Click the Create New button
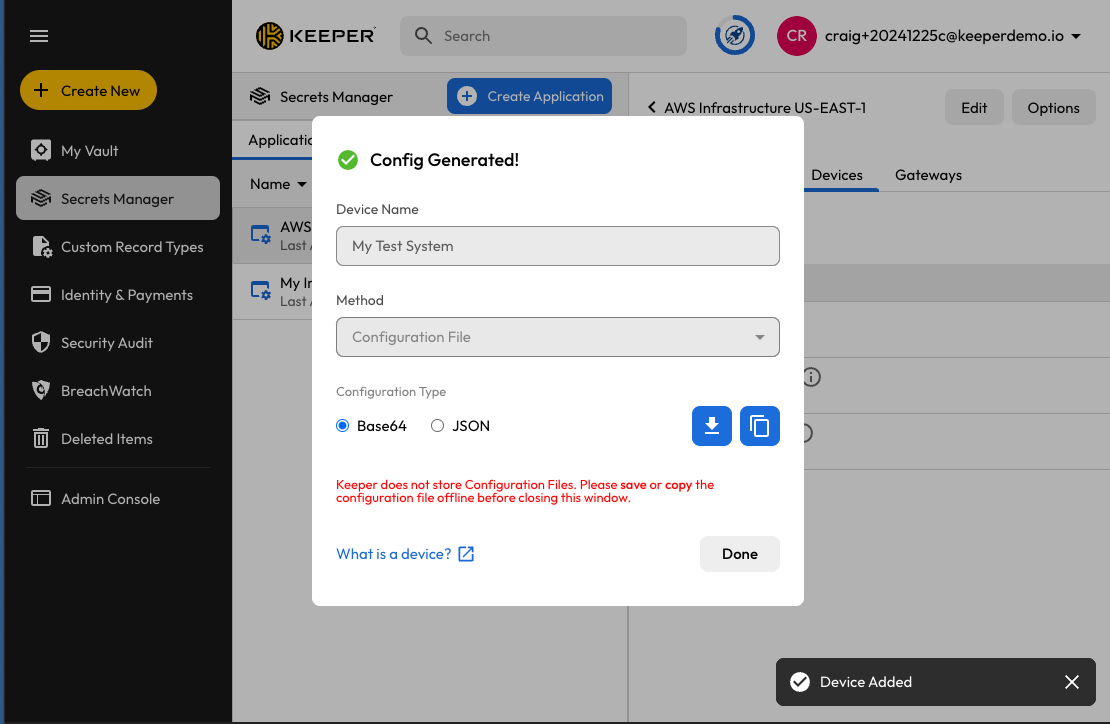This screenshot has height=724, width=1110. [x=88, y=91]
